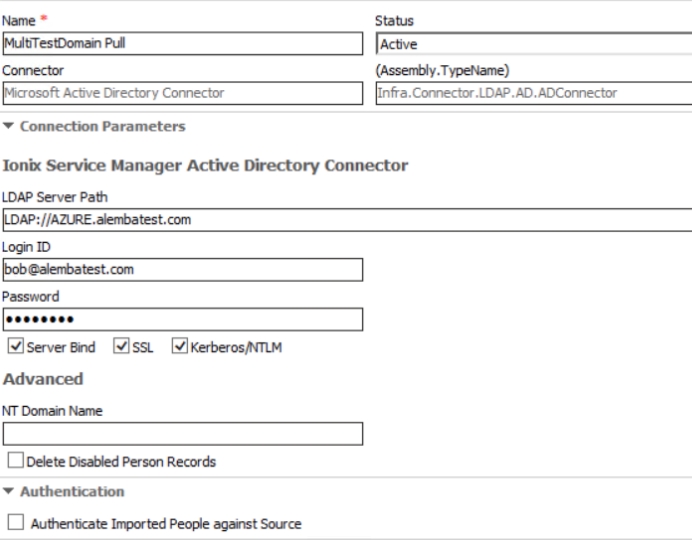The image size is (692, 540).
Task: Collapse the Authentication section
Action: point(10,492)
